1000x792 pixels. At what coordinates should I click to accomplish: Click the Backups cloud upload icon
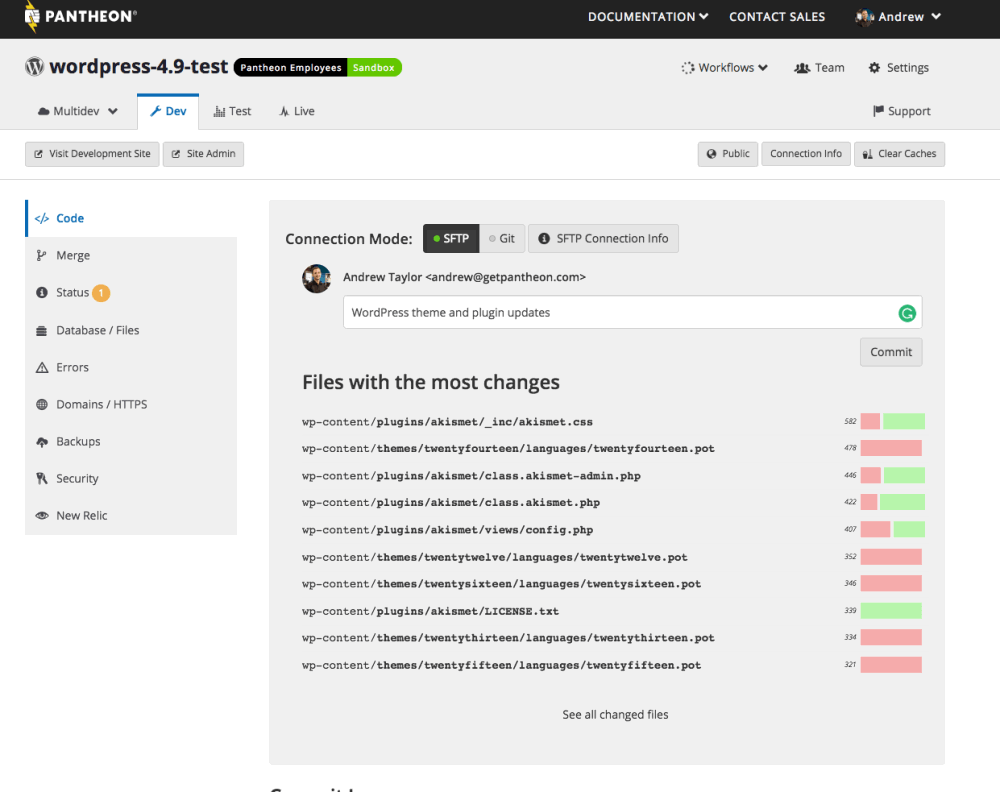click(x=42, y=442)
